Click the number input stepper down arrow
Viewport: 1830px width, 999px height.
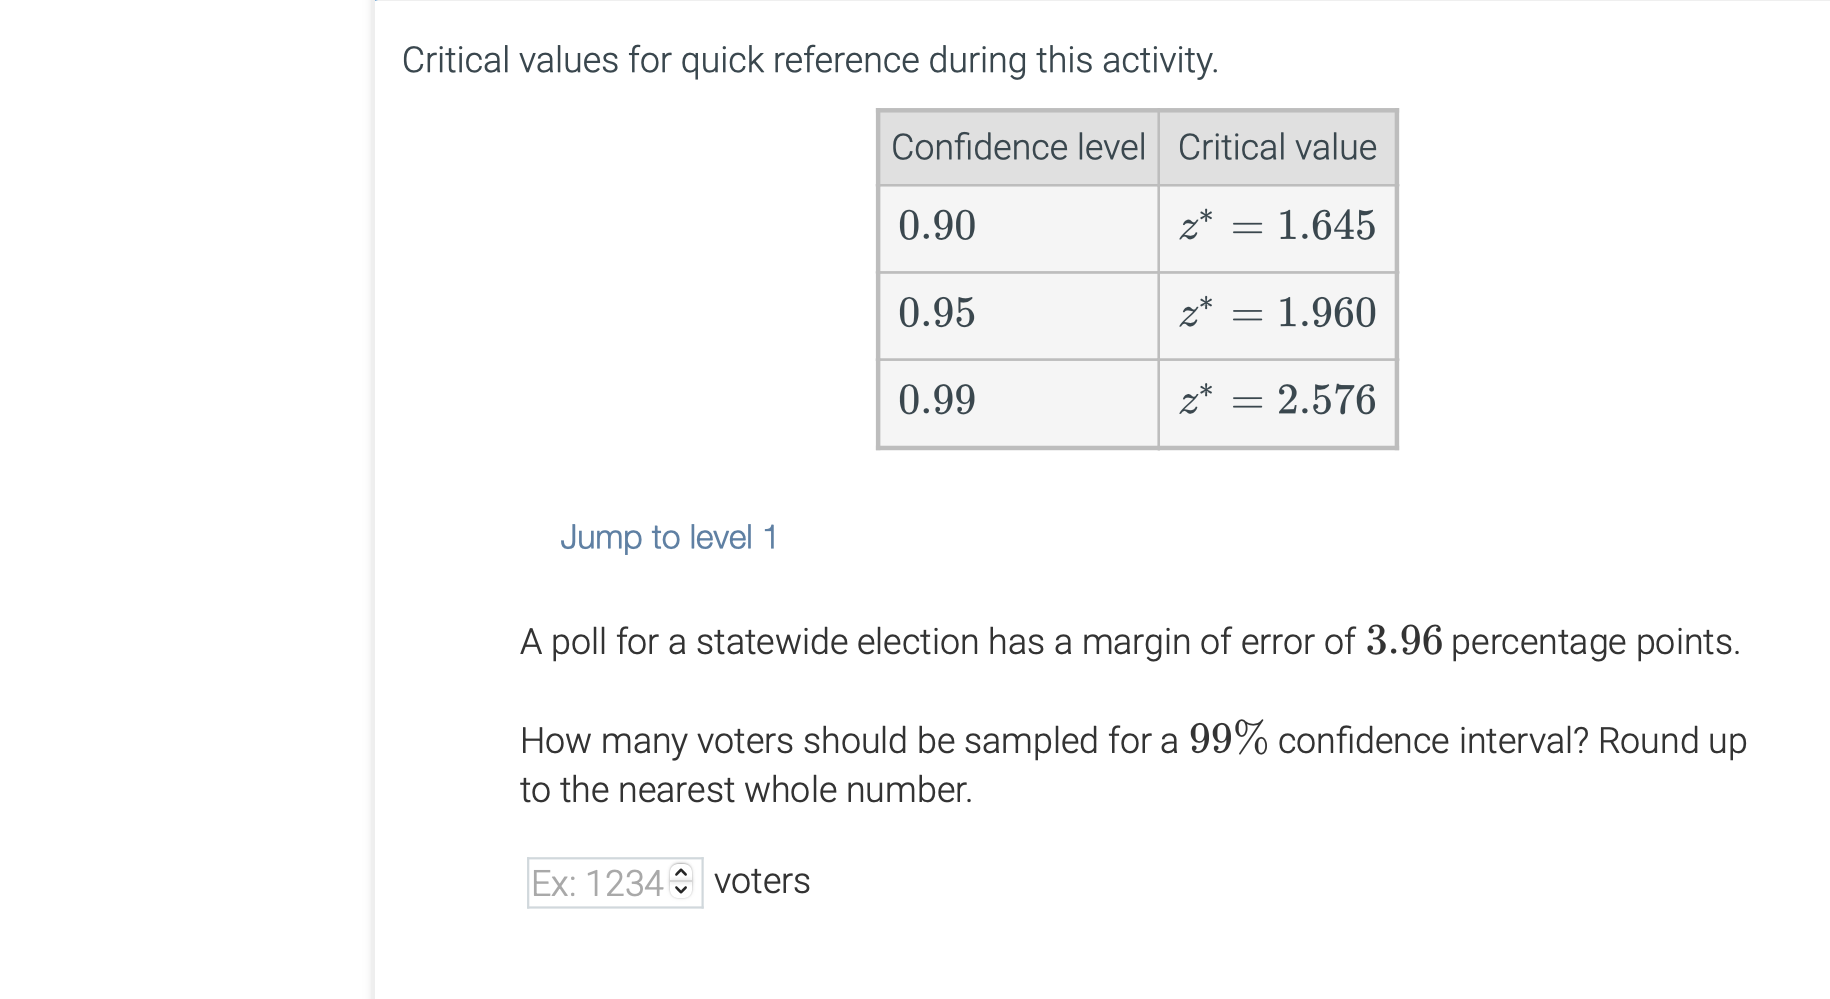pyautogui.click(x=683, y=889)
